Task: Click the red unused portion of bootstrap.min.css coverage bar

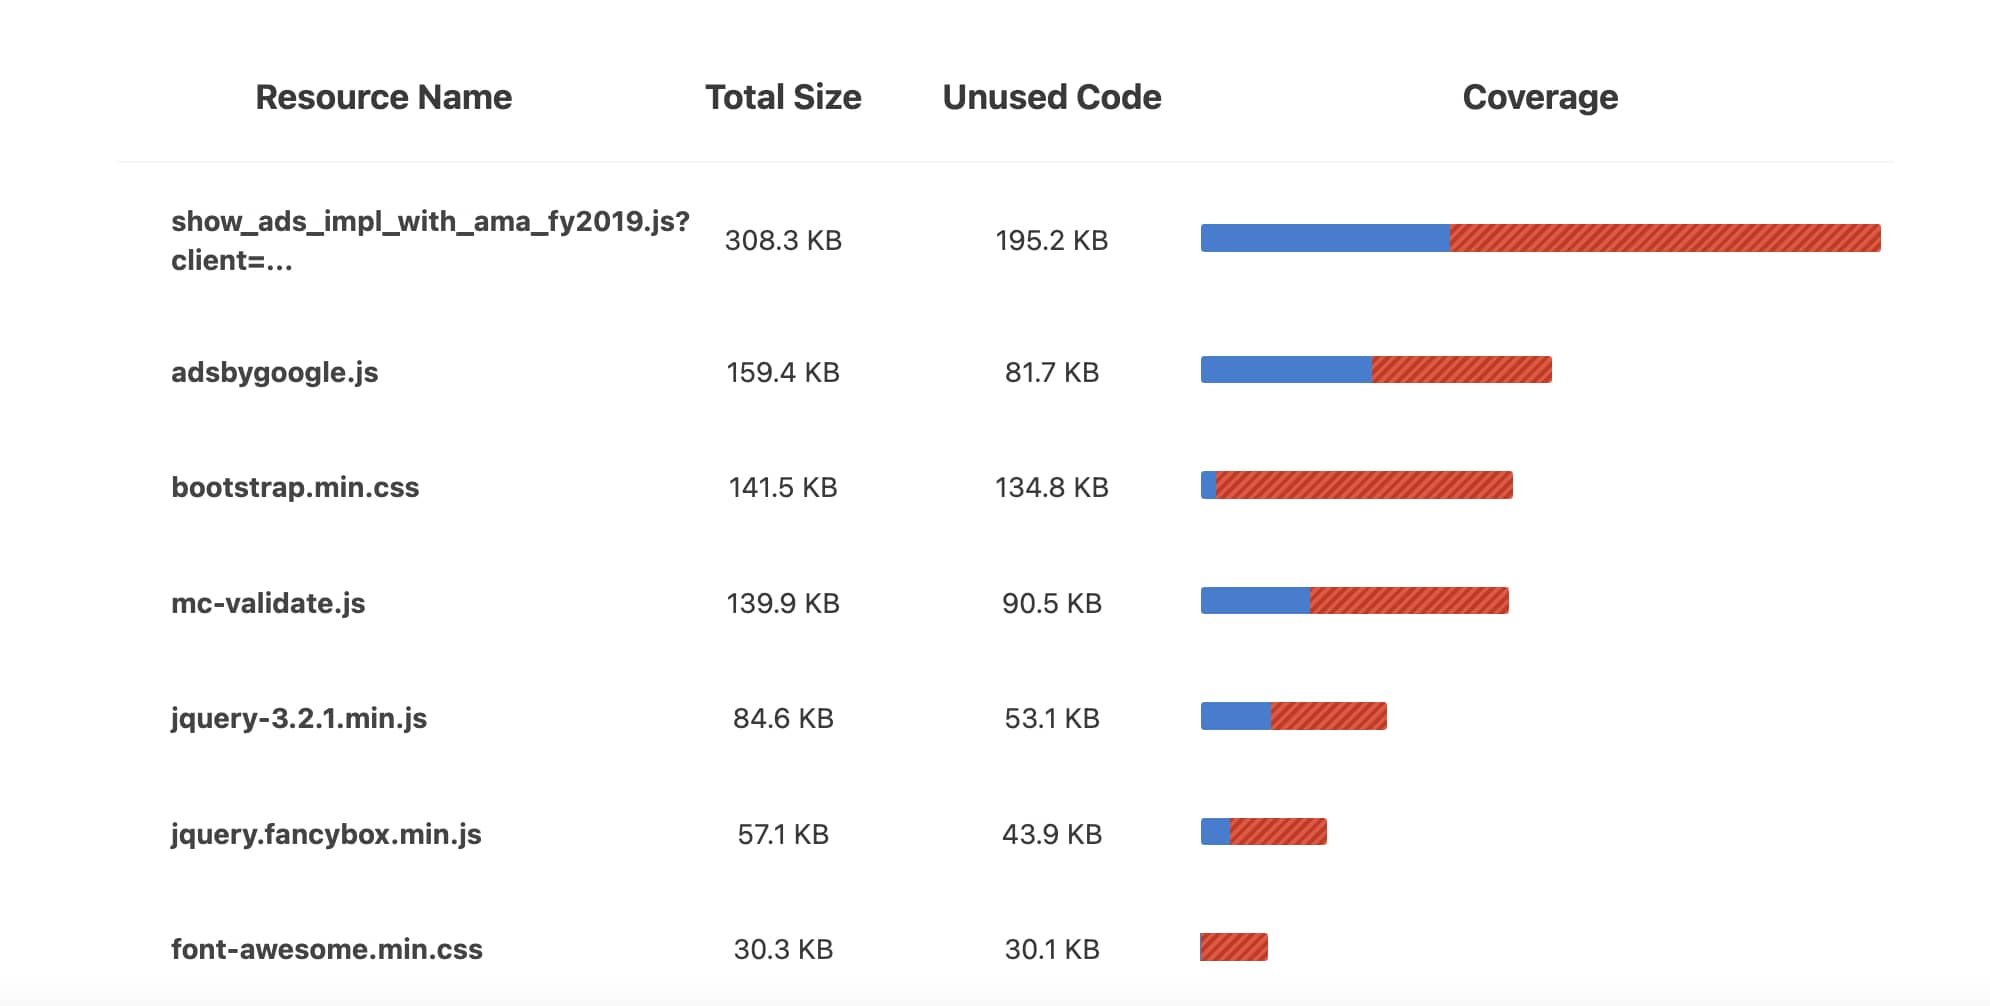Action: (x=1364, y=485)
